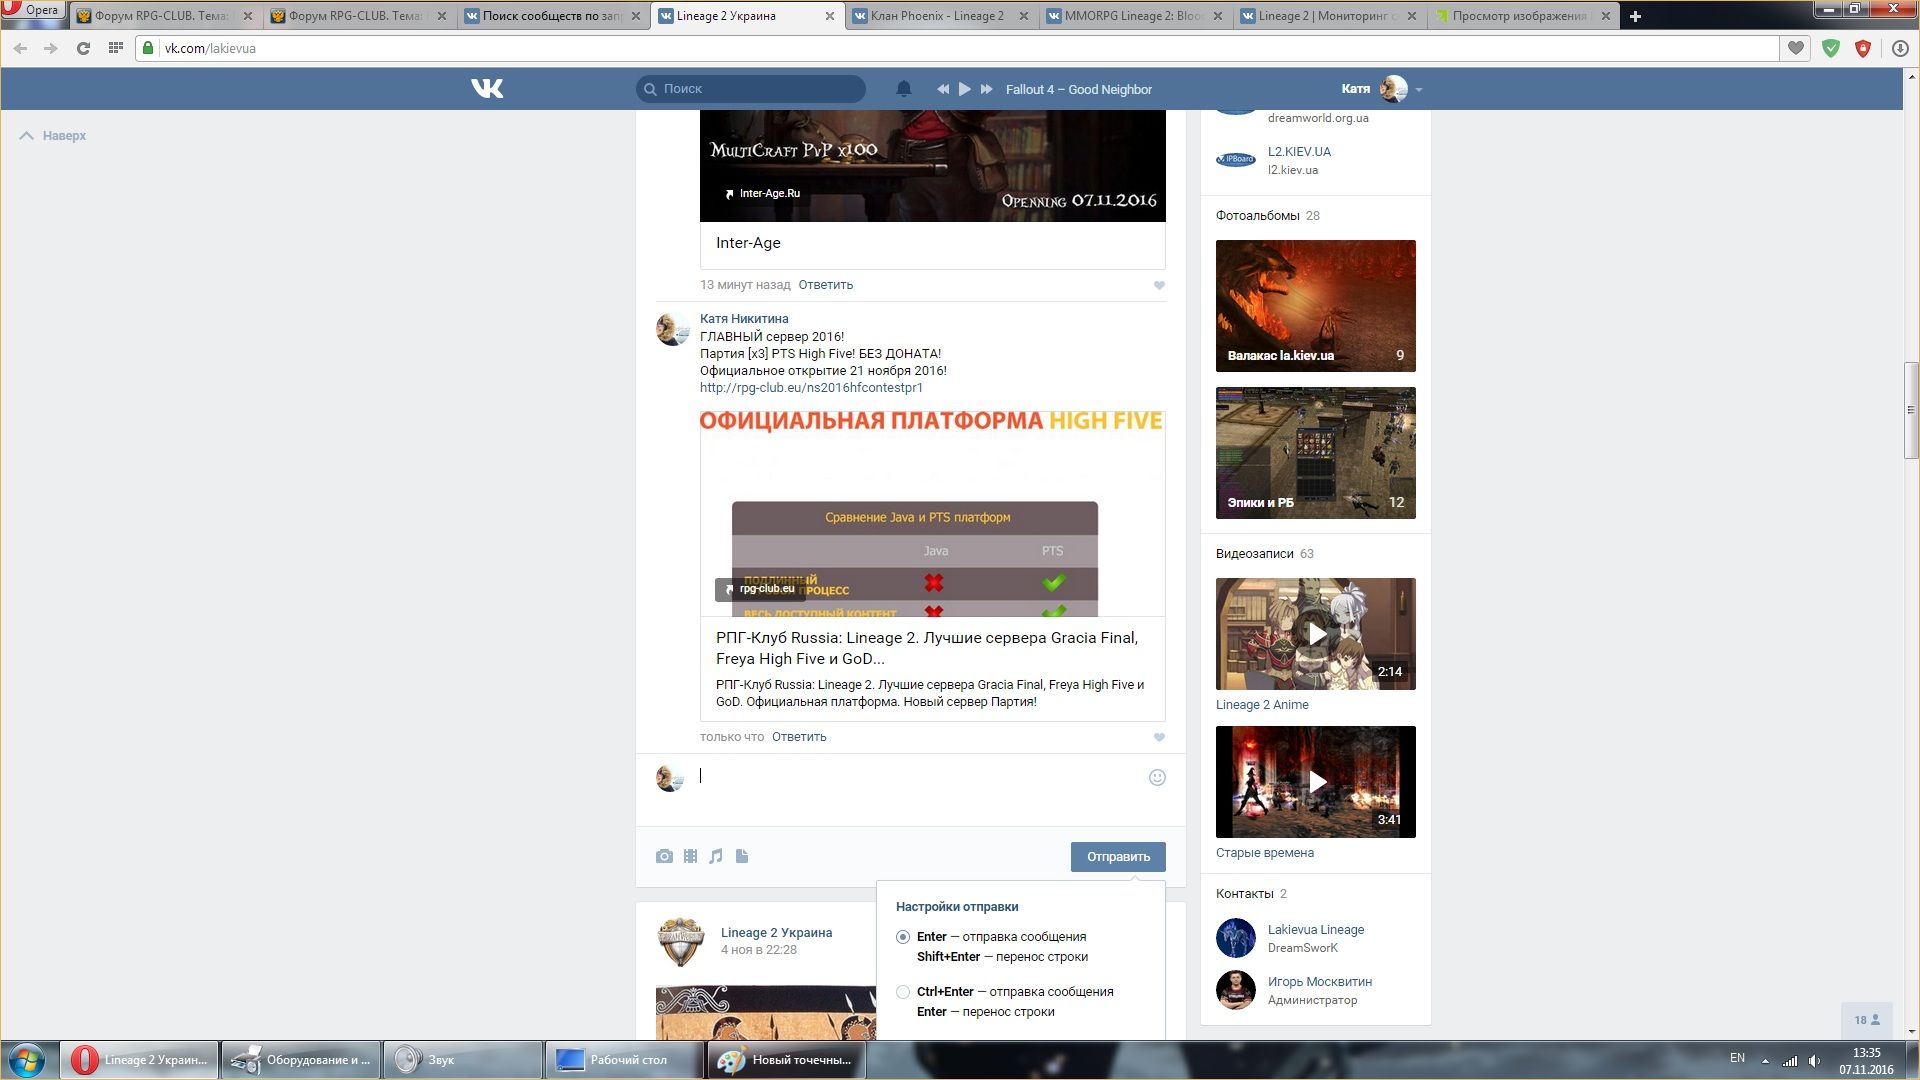
Task: Switch to Поиск сообществ browser tab
Action: [x=550, y=16]
